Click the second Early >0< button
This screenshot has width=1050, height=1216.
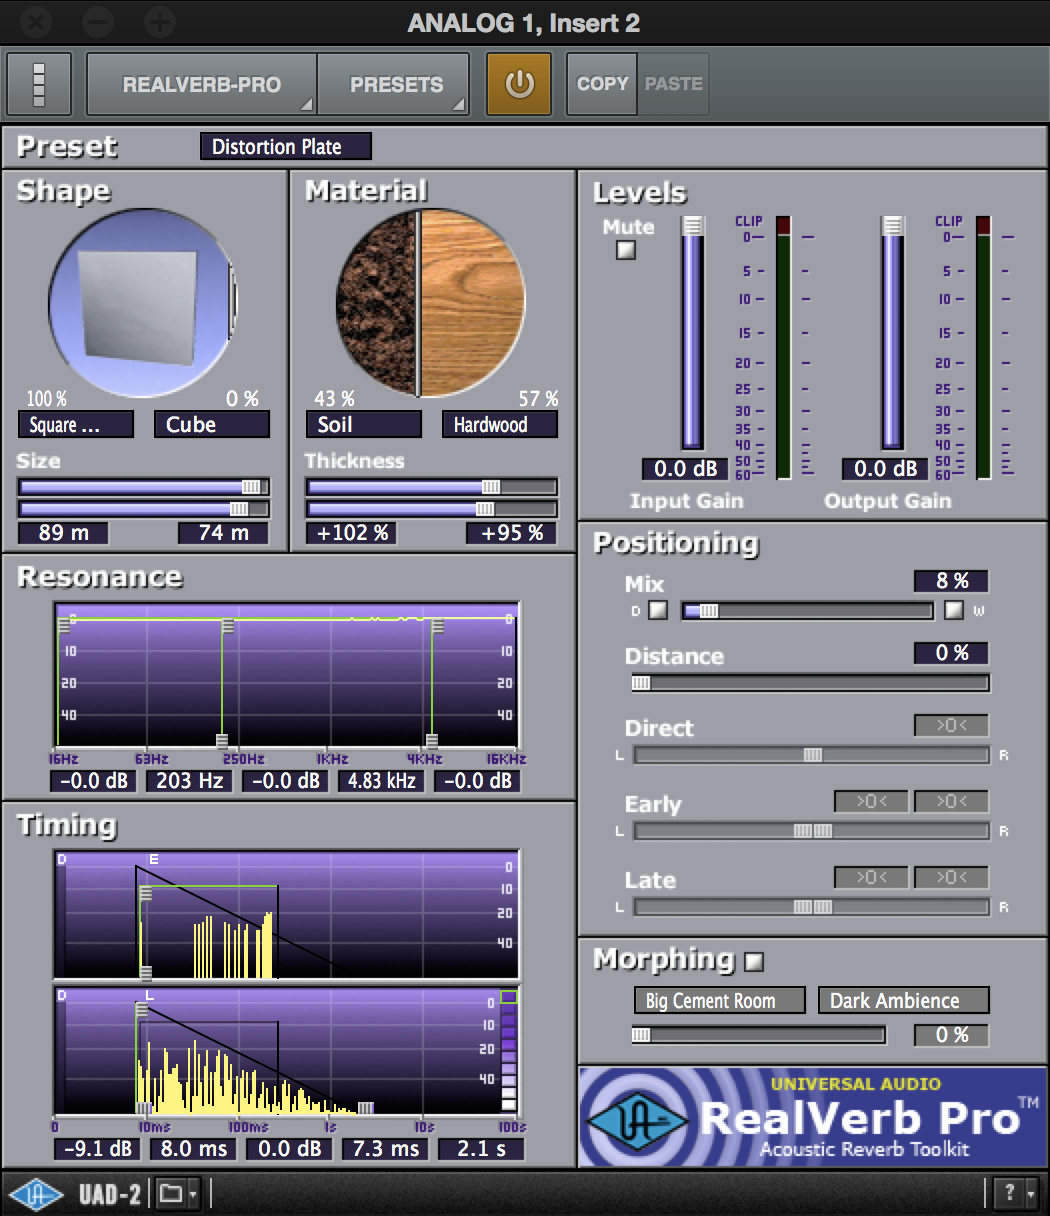[951, 801]
